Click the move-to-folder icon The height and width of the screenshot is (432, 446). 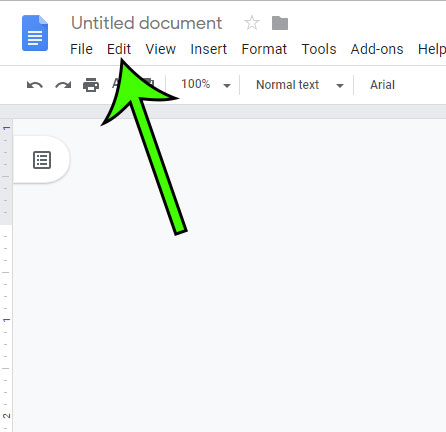click(x=280, y=23)
